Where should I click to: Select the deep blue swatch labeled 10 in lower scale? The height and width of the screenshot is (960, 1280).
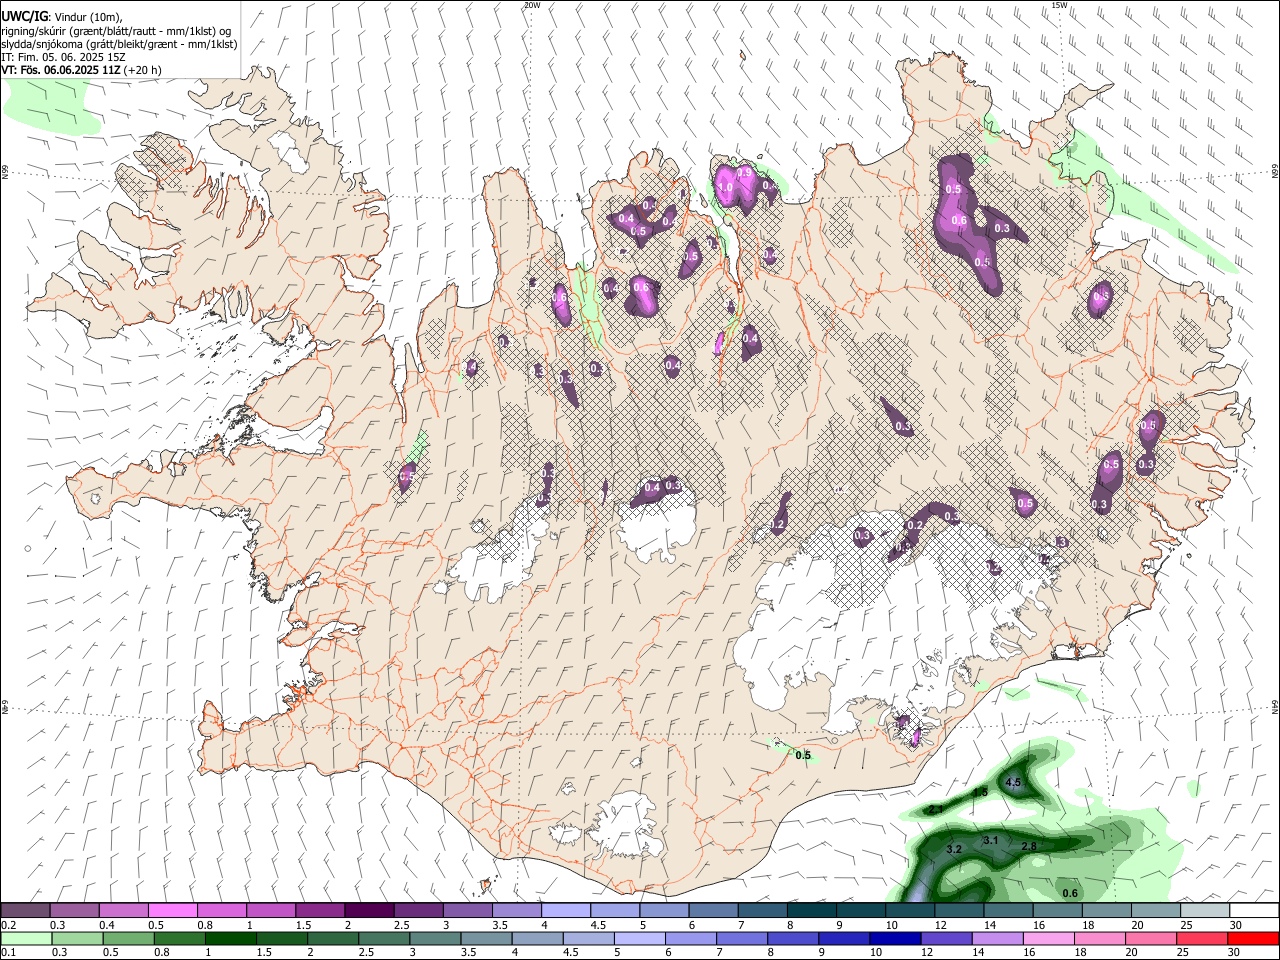click(895, 939)
